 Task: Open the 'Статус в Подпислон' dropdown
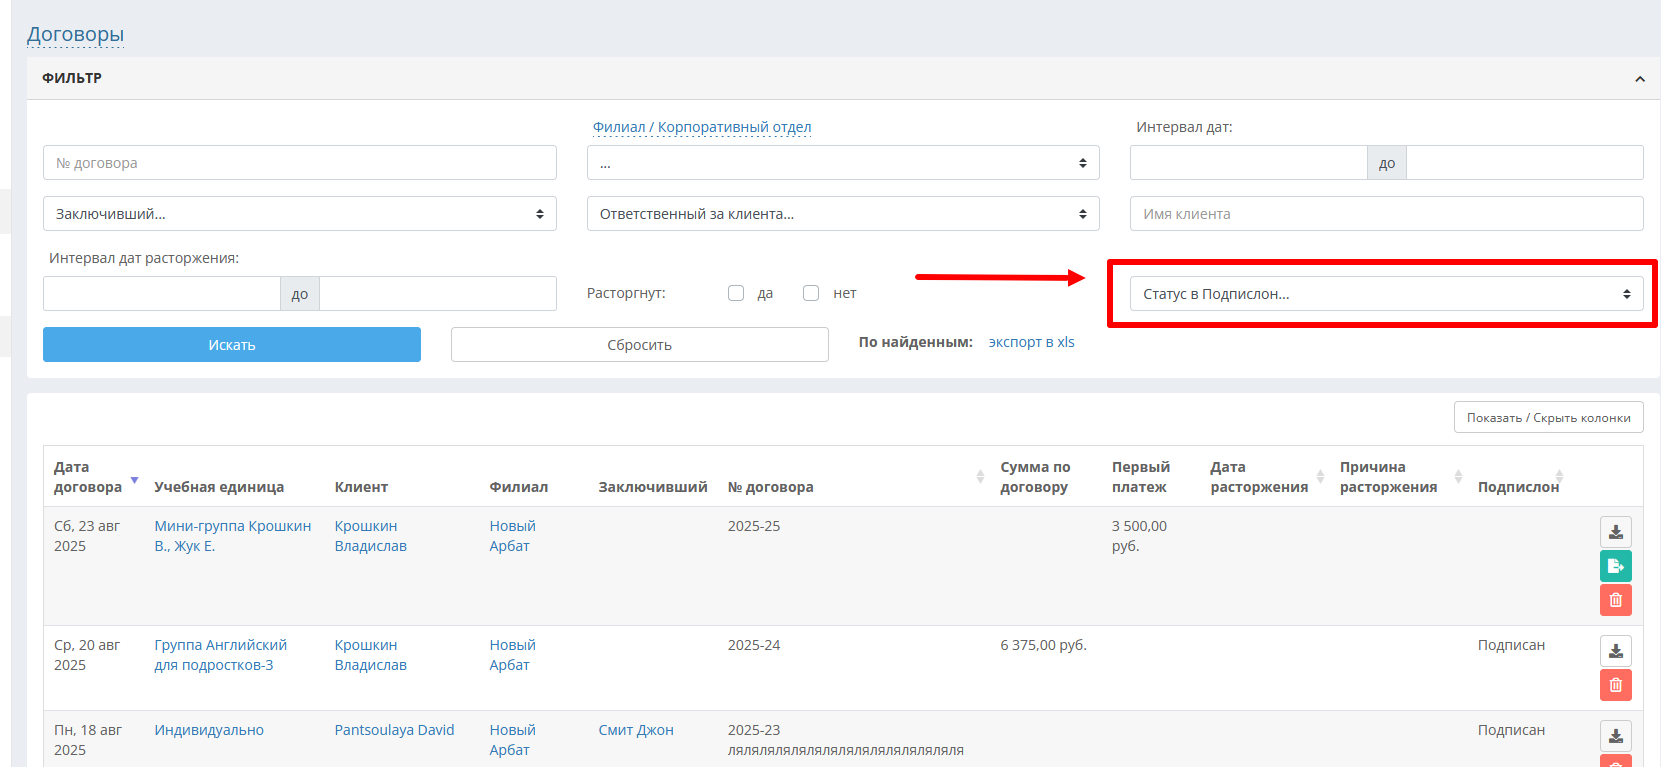pyautogui.click(x=1385, y=294)
